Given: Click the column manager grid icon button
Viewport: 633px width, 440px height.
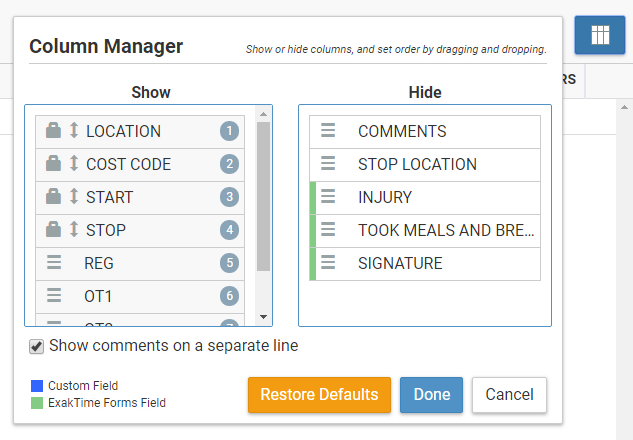Looking at the screenshot, I should 600,35.
